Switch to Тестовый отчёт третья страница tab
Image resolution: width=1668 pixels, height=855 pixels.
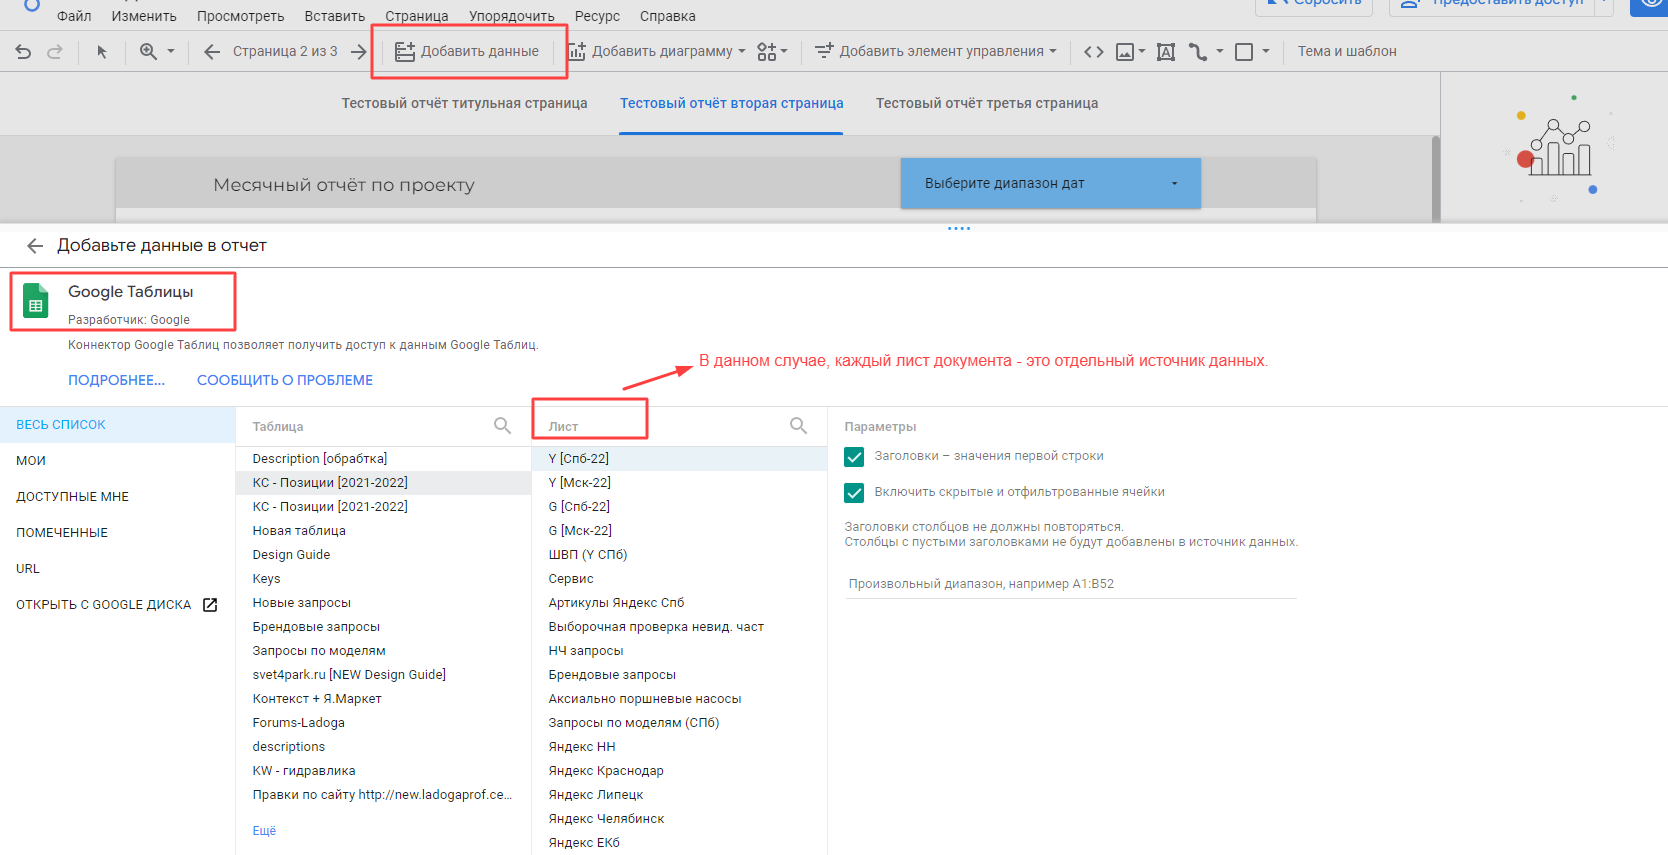987,104
